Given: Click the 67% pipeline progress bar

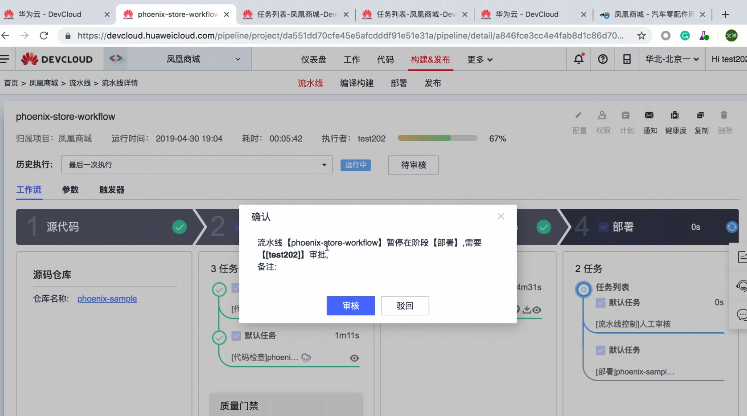Looking at the screenshot, I should pyautogui.click(x=437, y=138).
